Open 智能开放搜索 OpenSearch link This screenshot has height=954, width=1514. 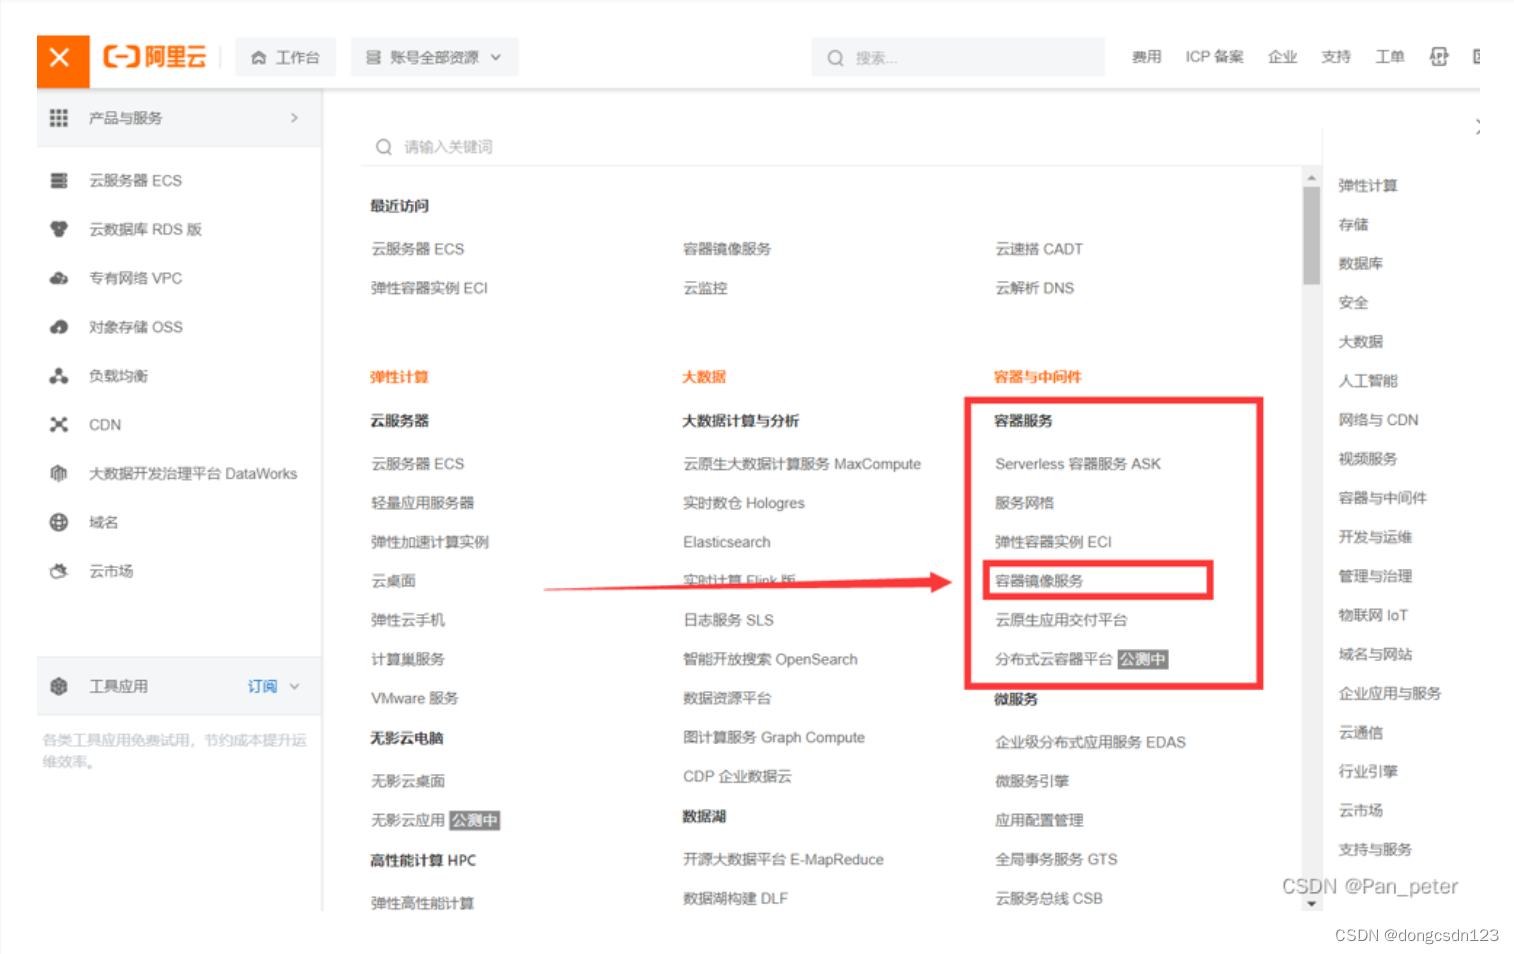[x=770, y=659]
